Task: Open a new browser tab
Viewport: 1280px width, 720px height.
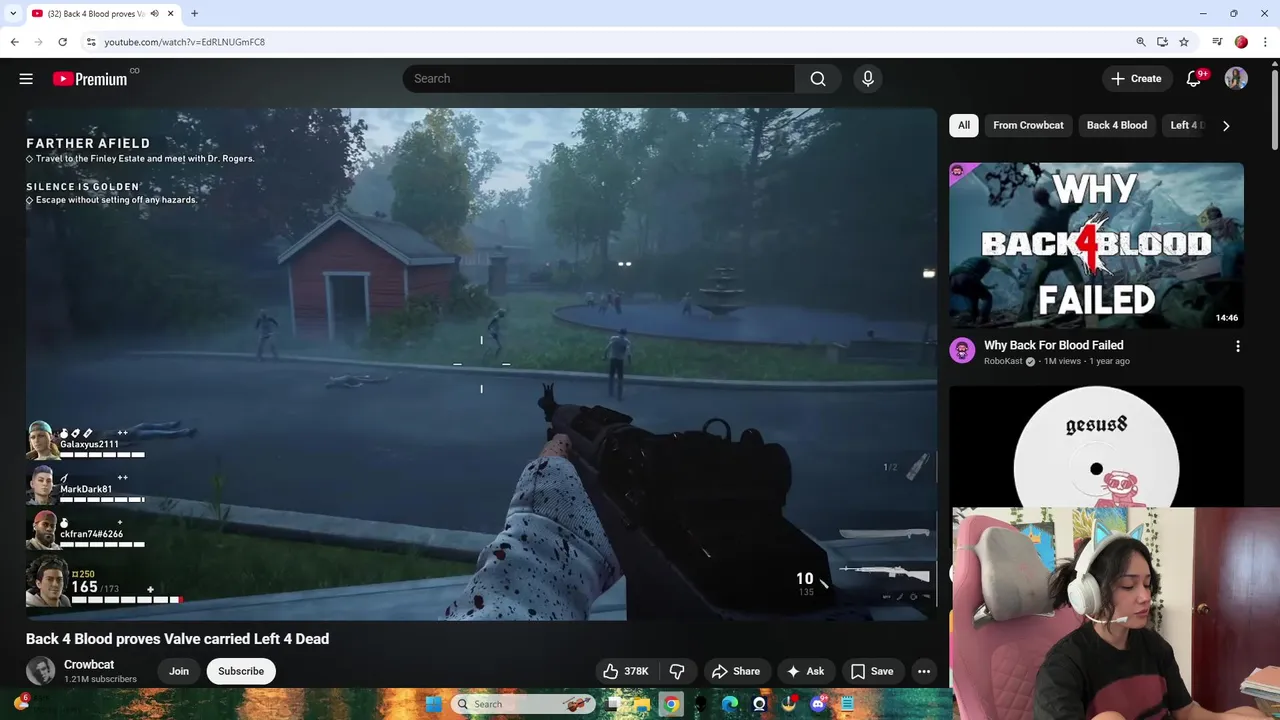Action: click(194, 14)
